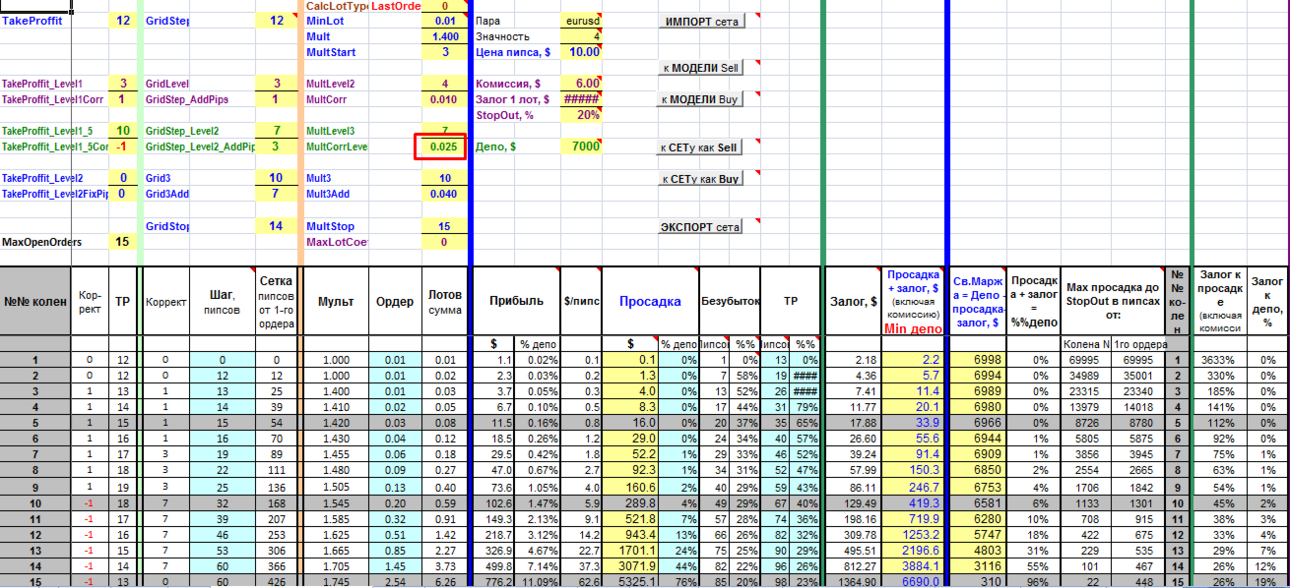Image resolution: width=1290 pixels, height=588 pixels.
Task: Select the TakeProffit value cell
Action: coord(122,20)
